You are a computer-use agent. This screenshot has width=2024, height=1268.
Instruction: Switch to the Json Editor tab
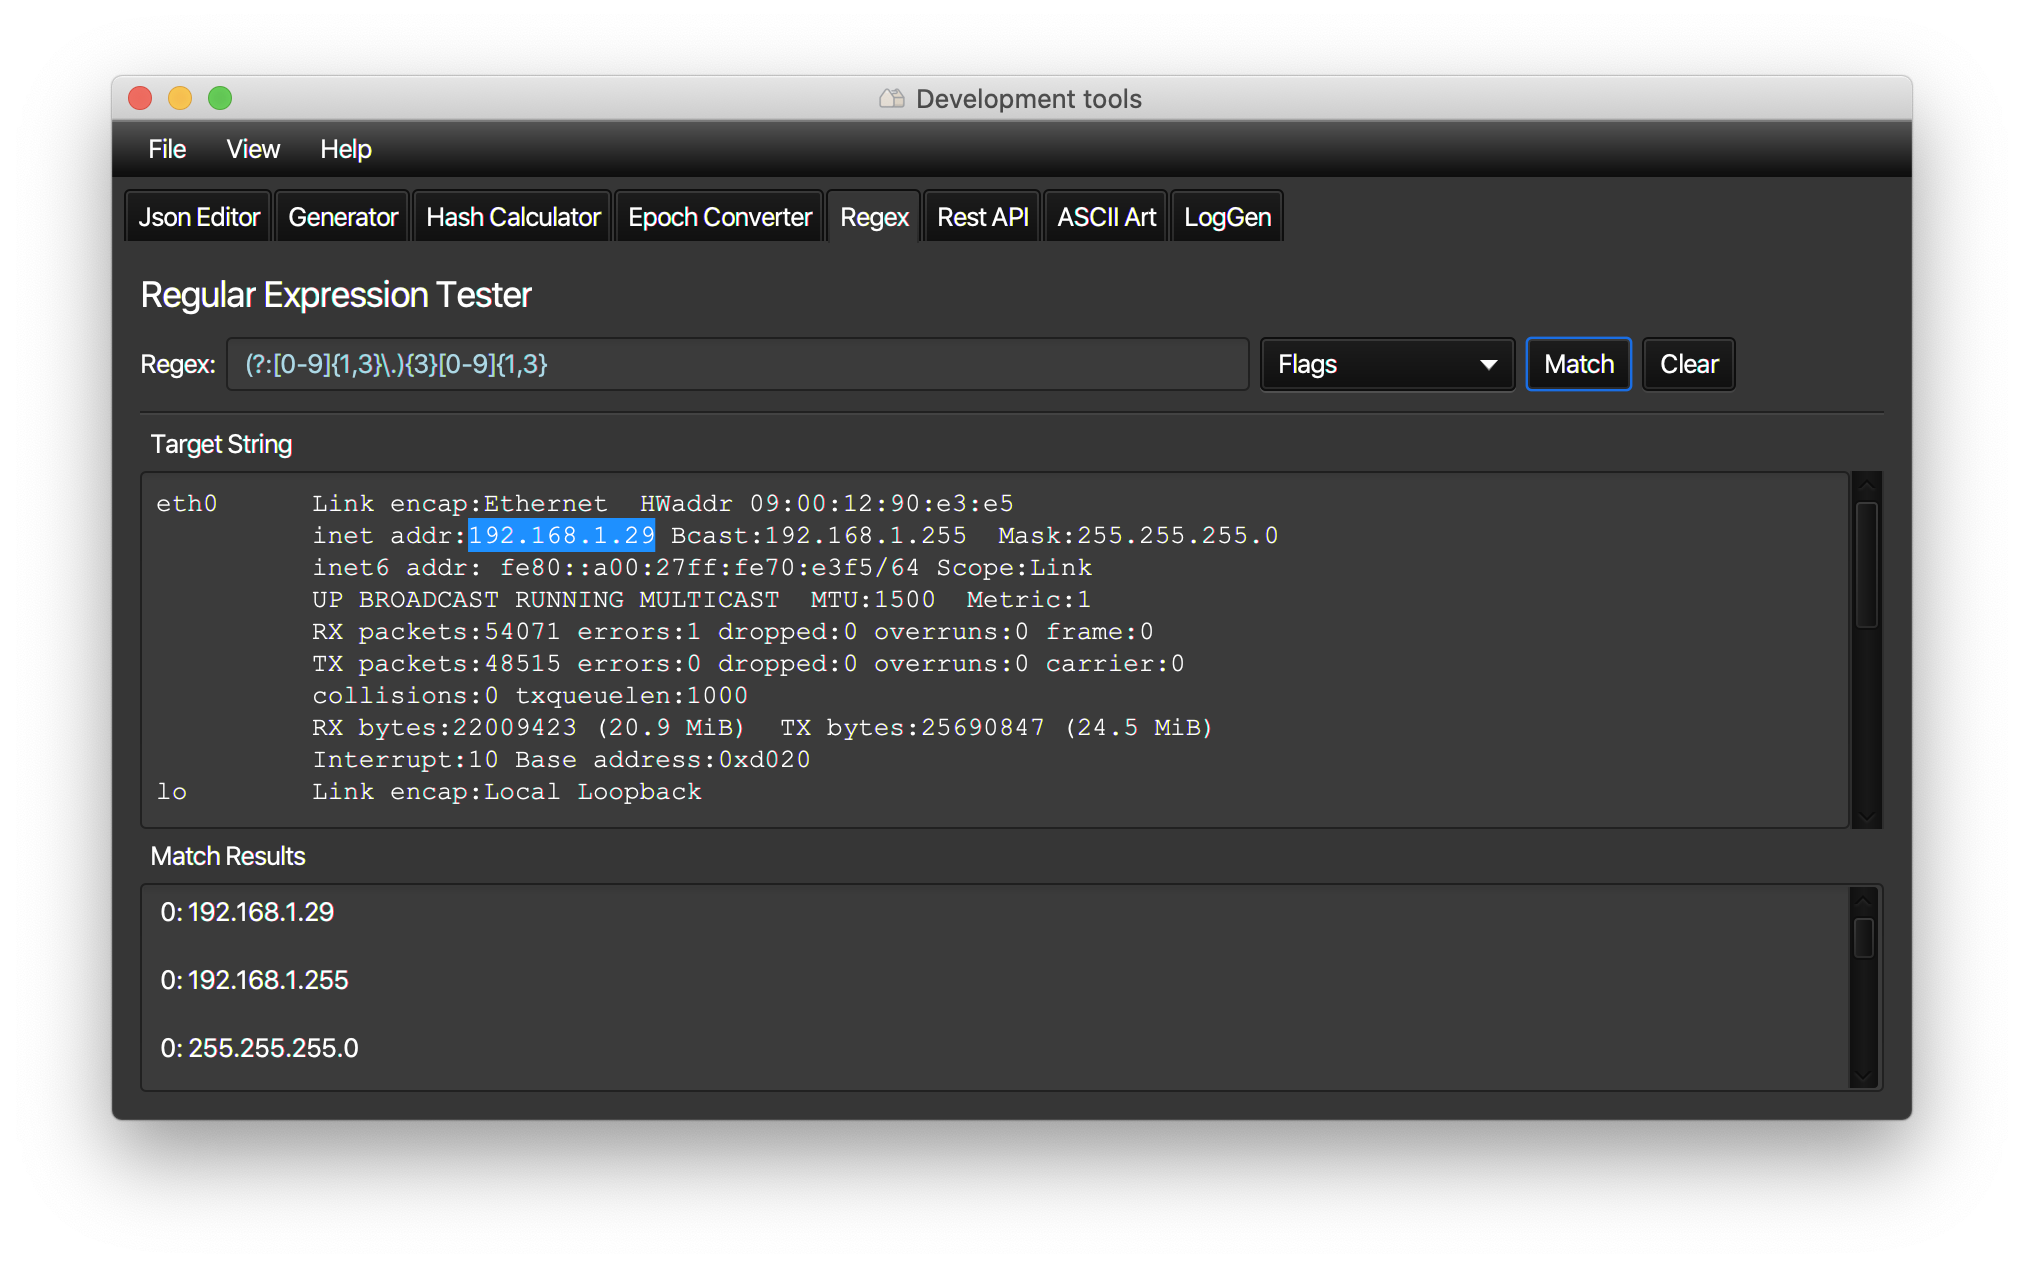point(198,217)
